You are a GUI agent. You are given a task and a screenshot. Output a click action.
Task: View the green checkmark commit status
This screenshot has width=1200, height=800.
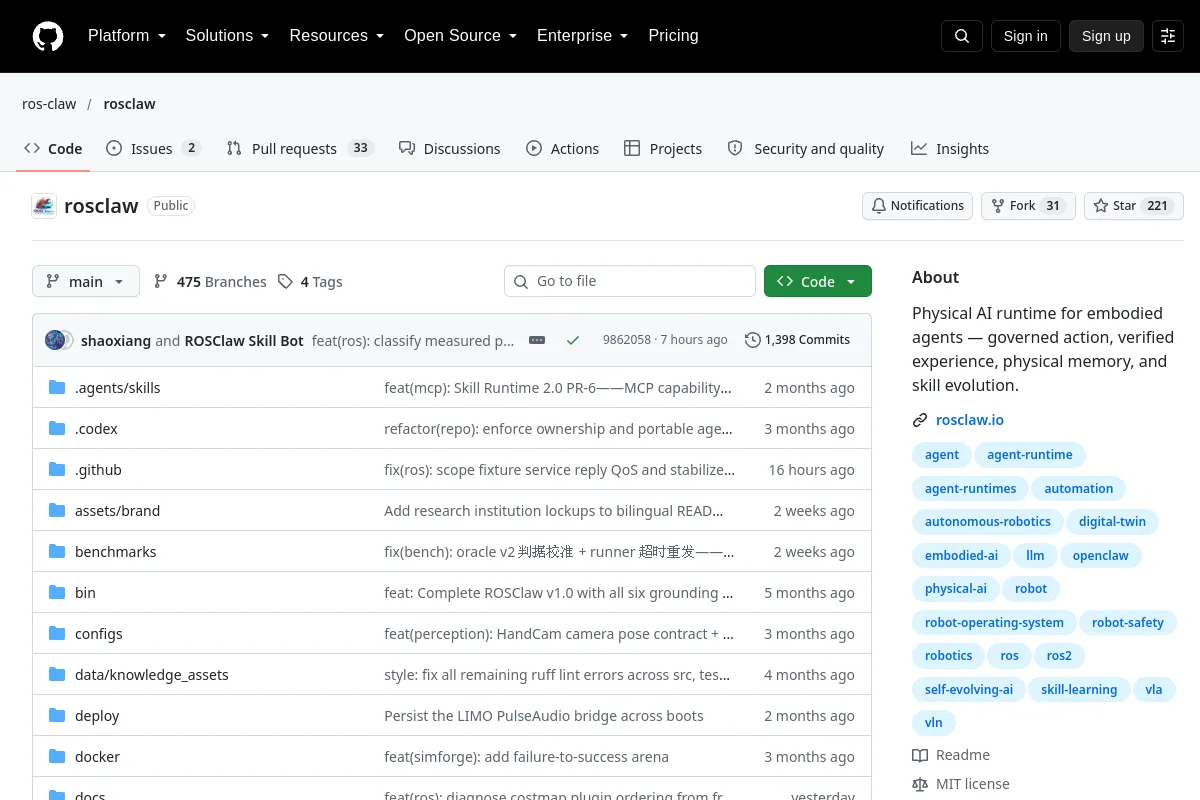coord(573,340)
